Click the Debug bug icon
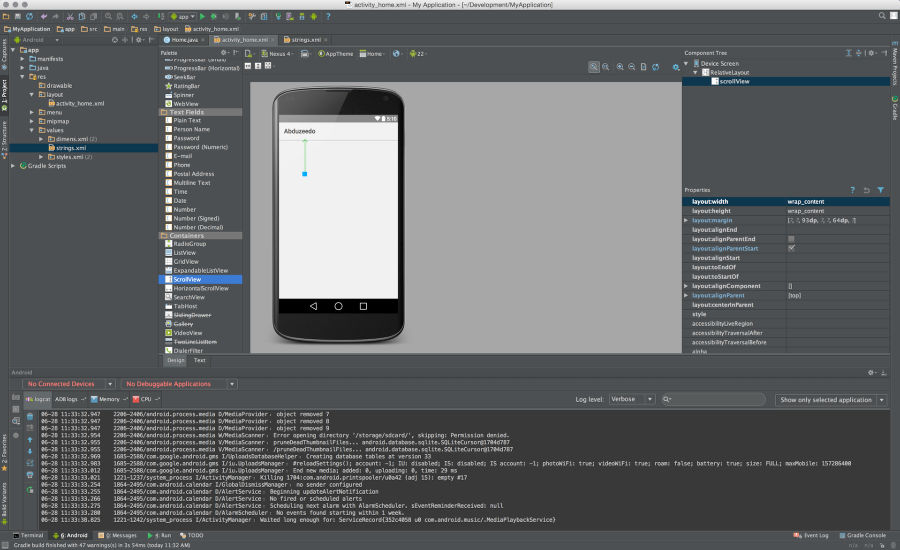 214,17
